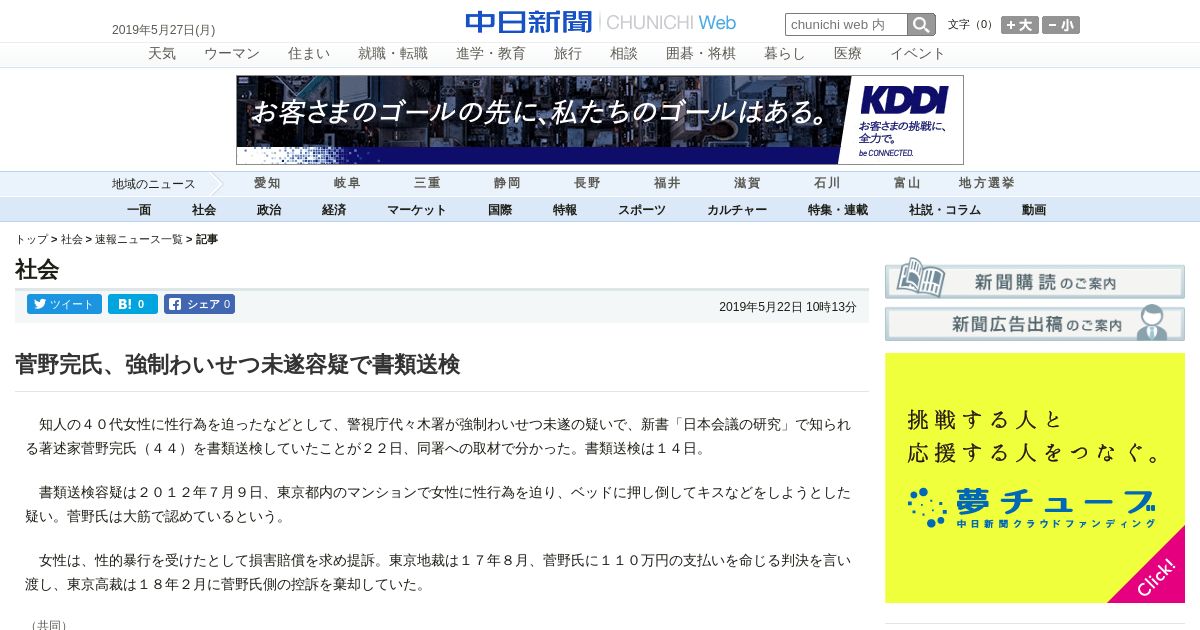The image size is (1200, 630).
Task: Open the 国際 news tab
Action: tap(500, 210)
